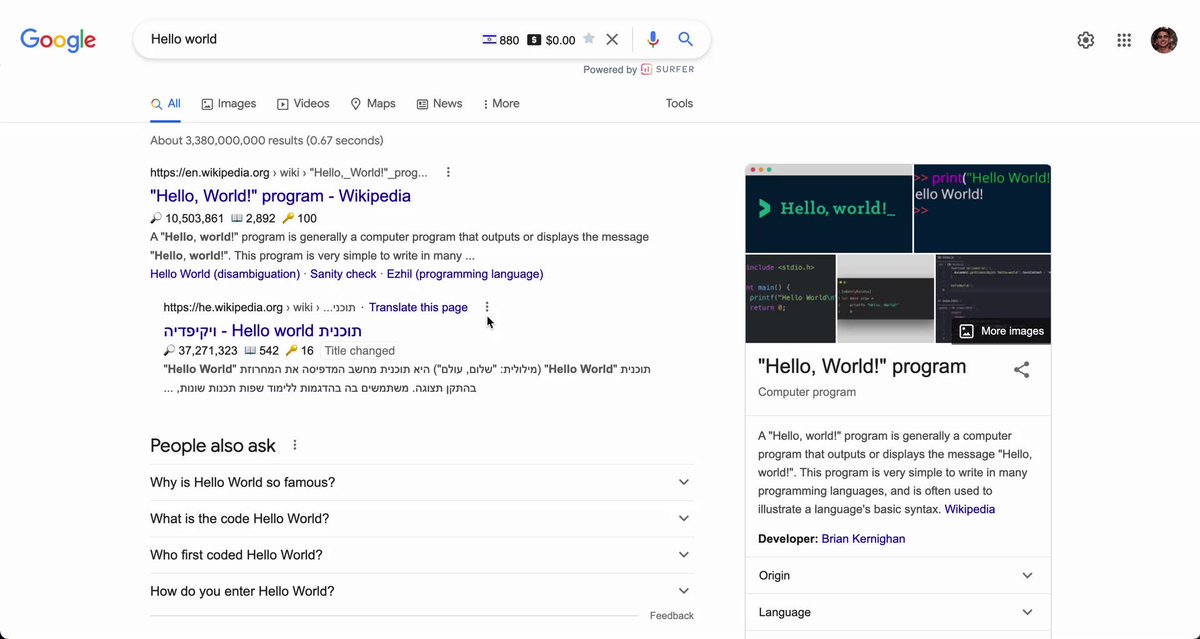
Task: Click the 'People also ask' heading
Action: coord(213,445)
